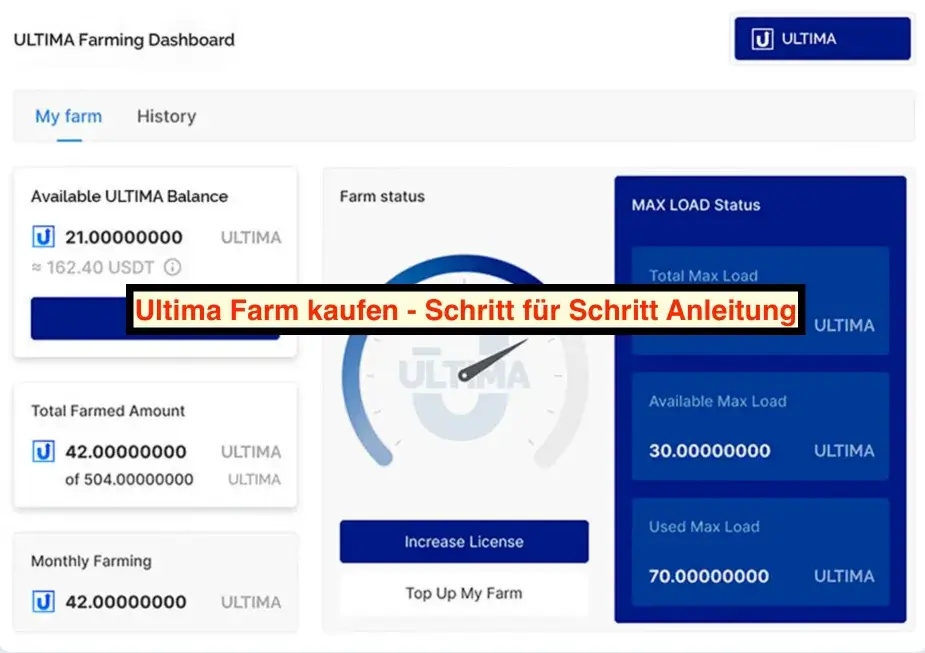925x653 pixels.
Task: Click the Available Max Load label
Action: pyautogui.click(x=718, y=402)
